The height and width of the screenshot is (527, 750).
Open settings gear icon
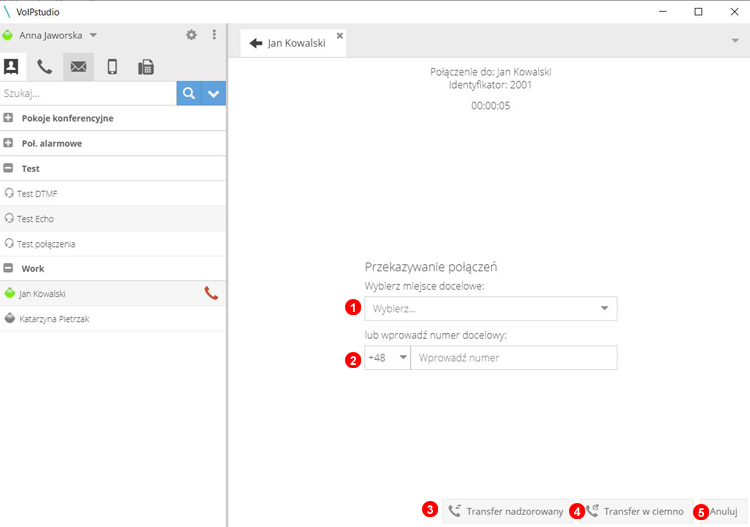tap(191, 34)
